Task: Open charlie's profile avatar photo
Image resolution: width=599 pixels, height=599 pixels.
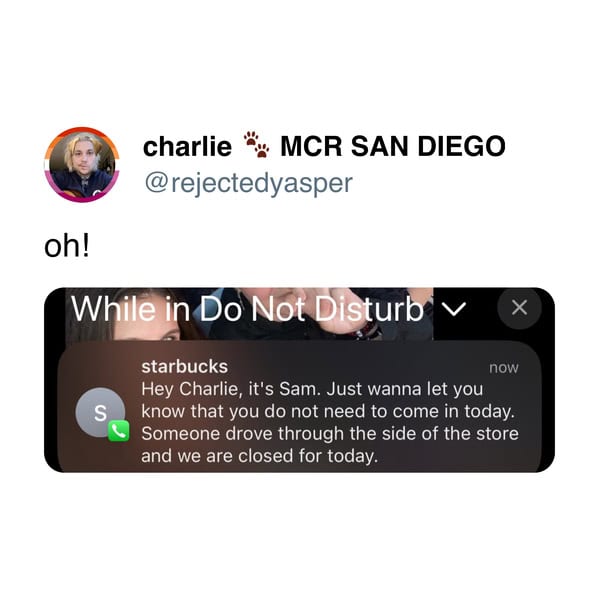Action: pos(82,165)
